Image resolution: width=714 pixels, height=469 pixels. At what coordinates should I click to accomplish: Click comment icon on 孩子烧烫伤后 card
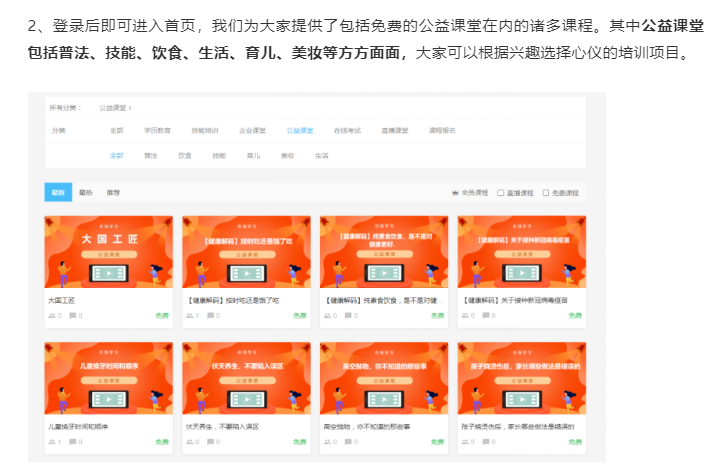coord(486,442)
